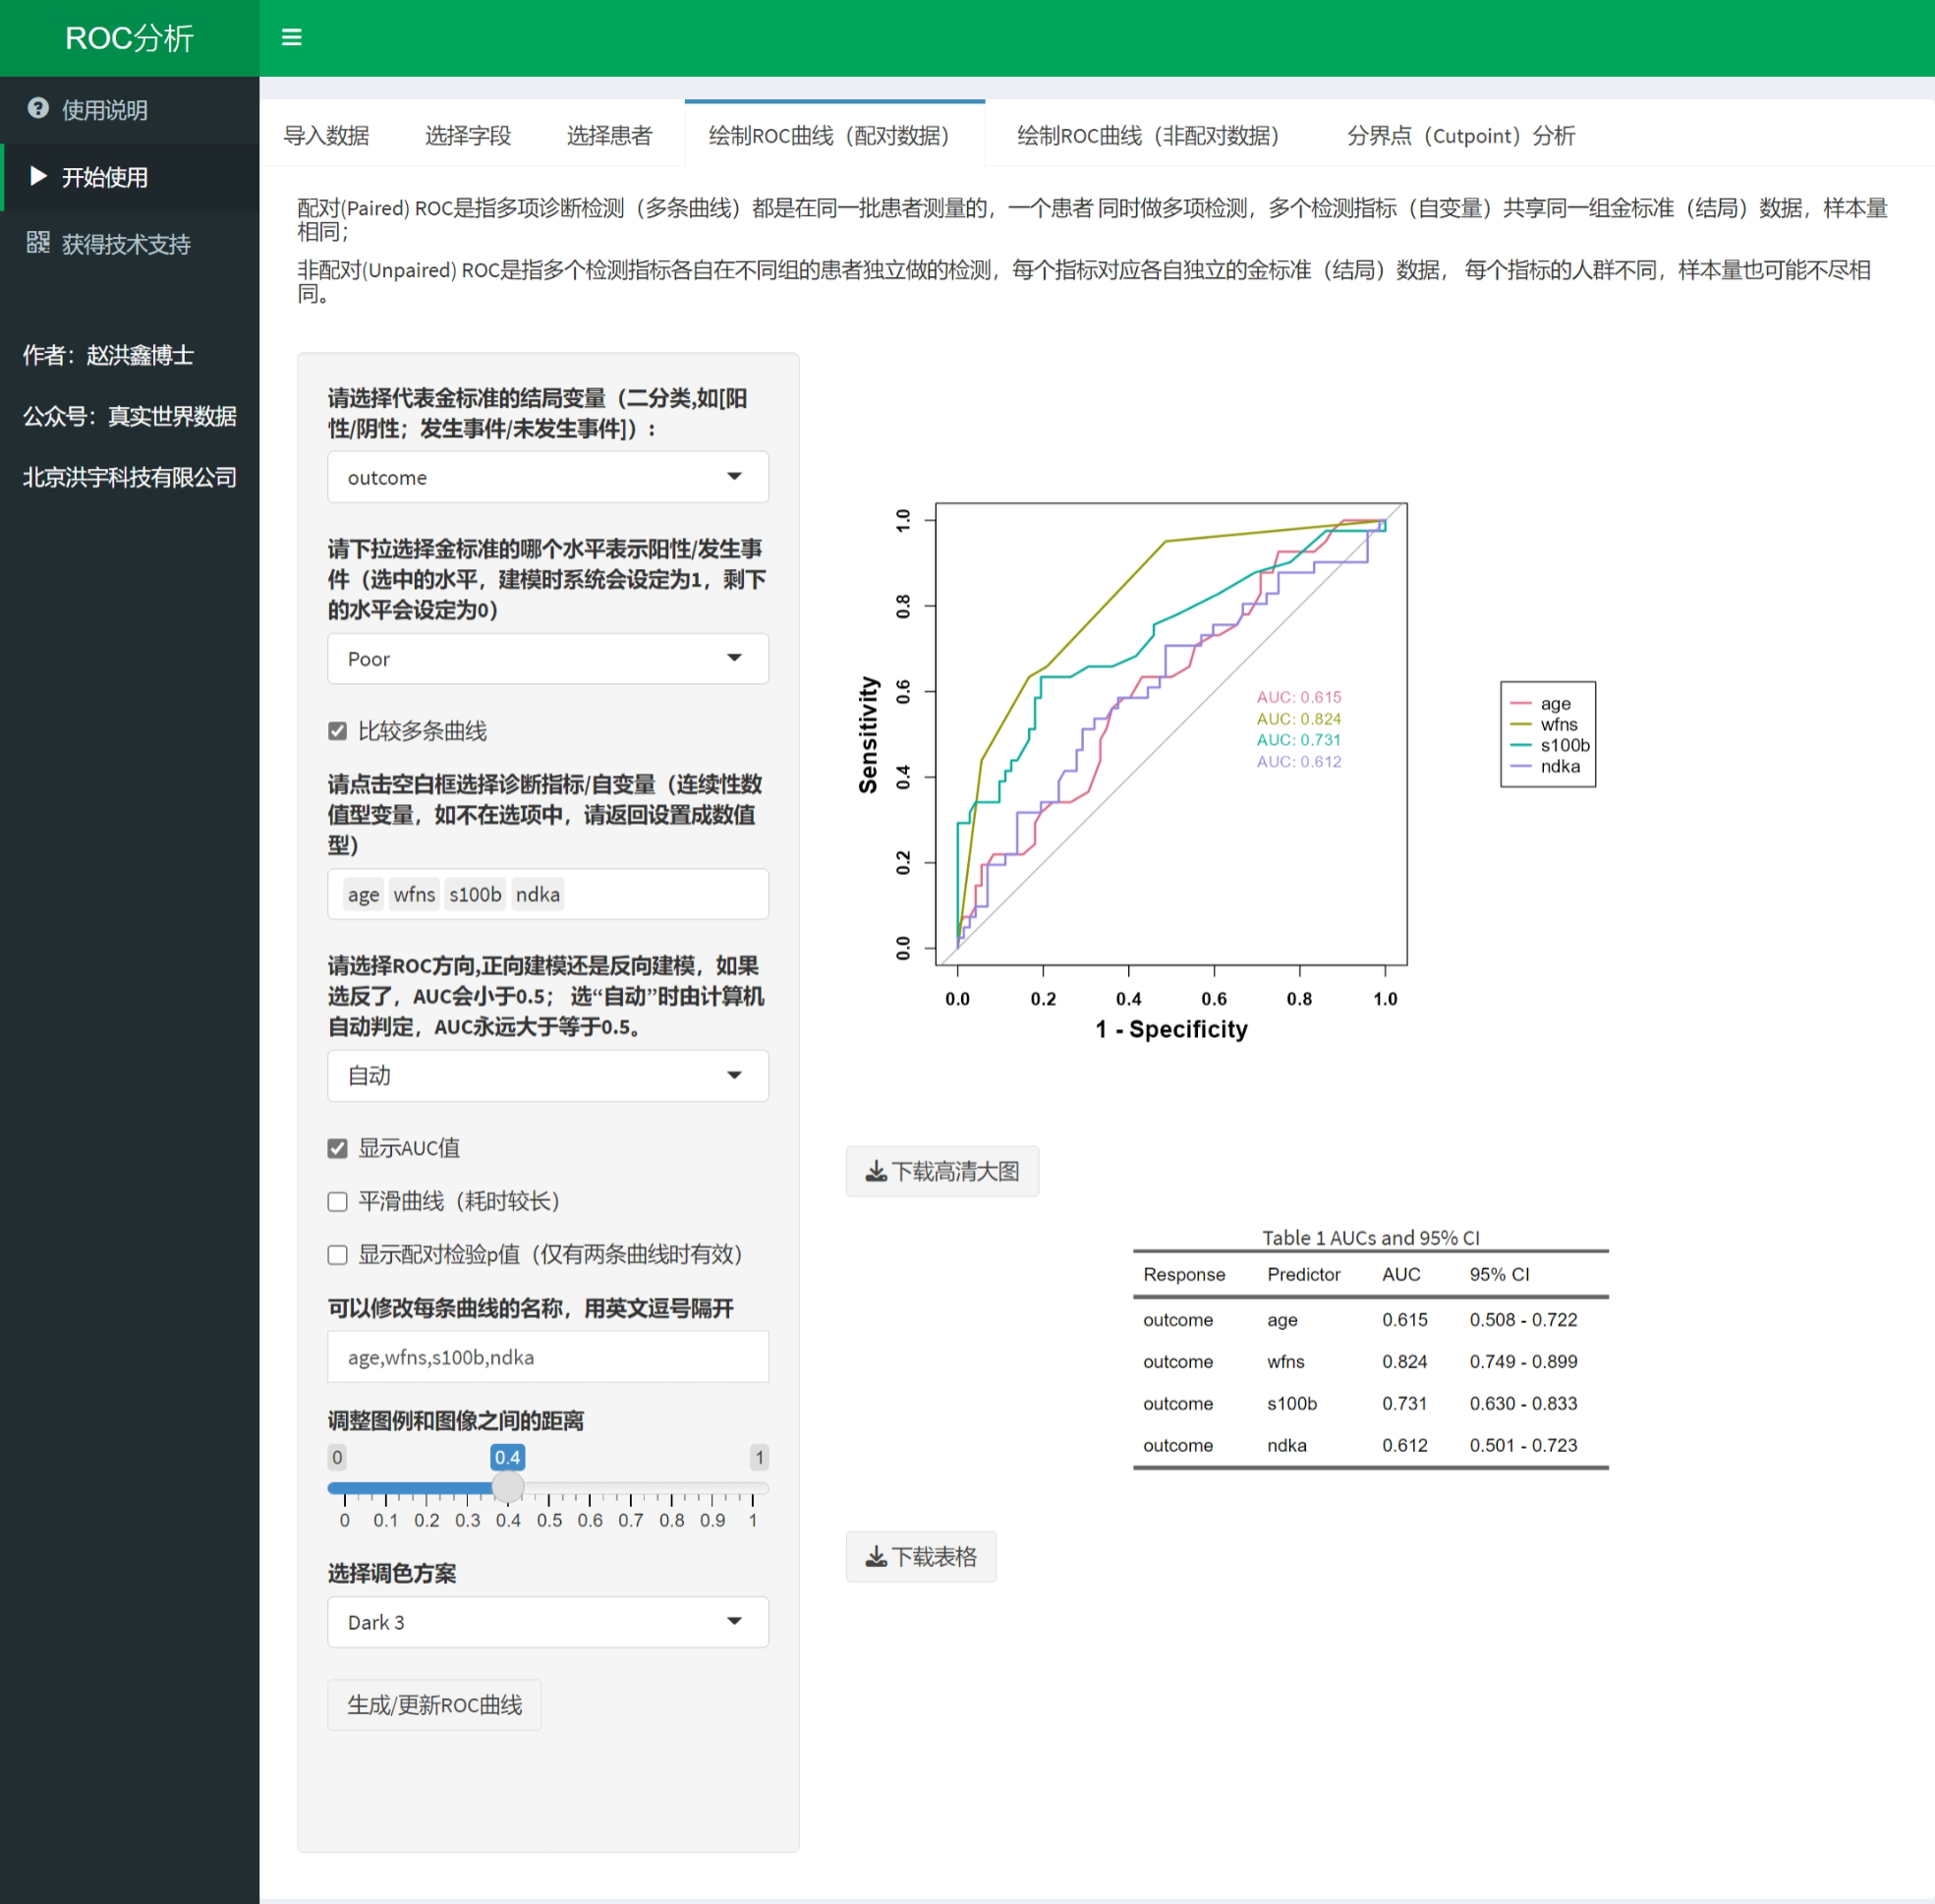Click the 0.8 mark on the legend slider
Image resolution: width=1935 pixels, height=1904 pixels.
pyautogui.click(x=671, y=1520)
